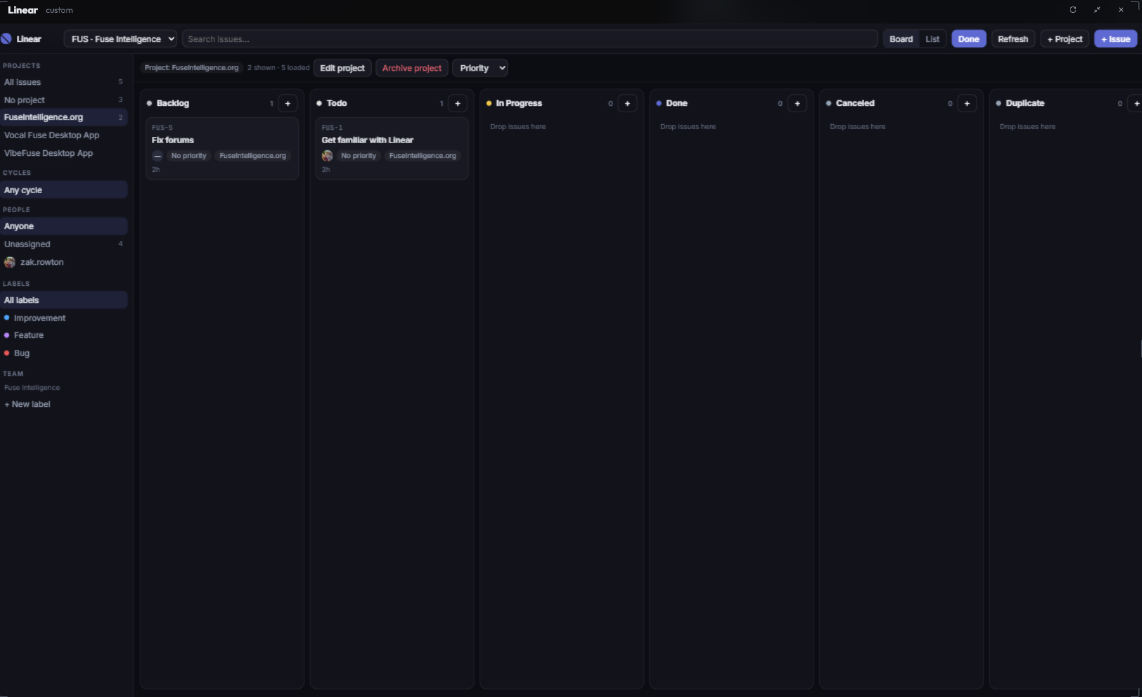This screenshot has height=697, width=1142.
Task: Filter by the Bug label
Action: (x=63, y=353)
